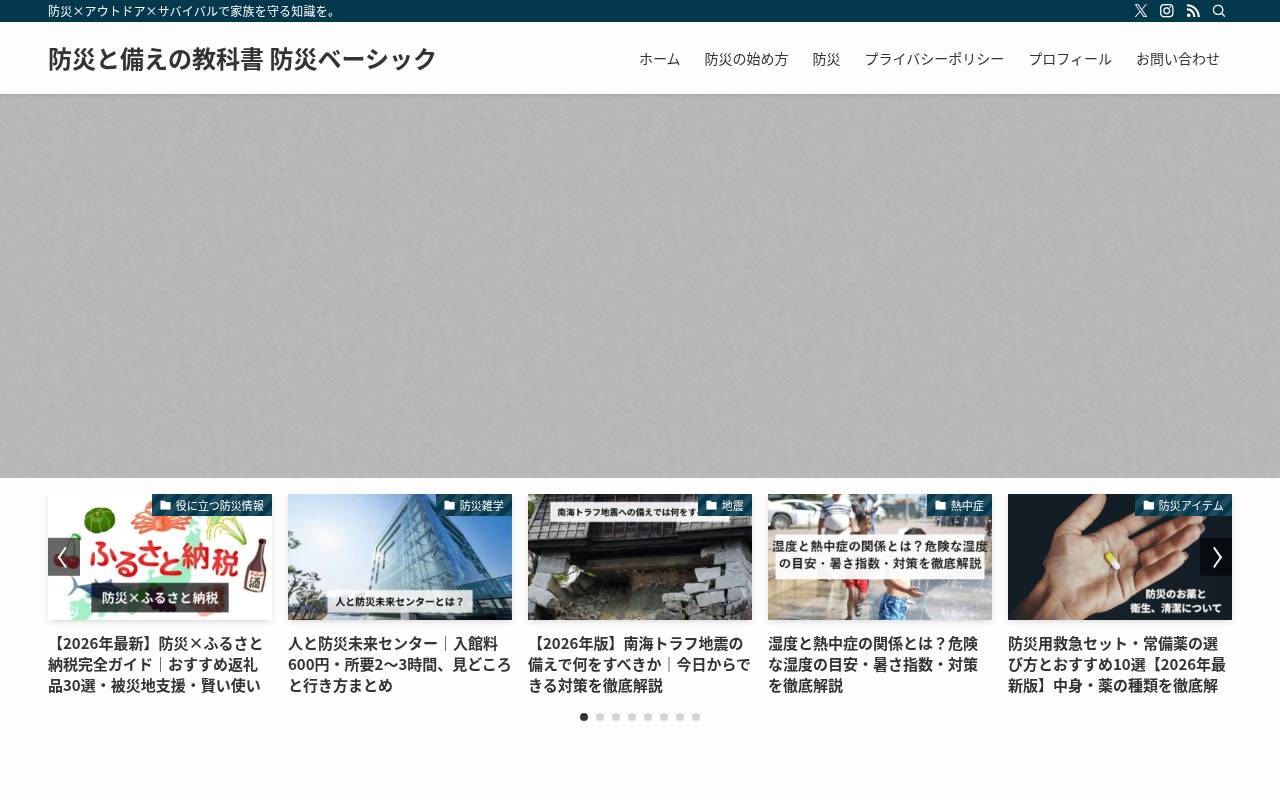Open 熱中症 category tag
The width and height of the screenshot is (1280, 800).
(x=959, y=505)
